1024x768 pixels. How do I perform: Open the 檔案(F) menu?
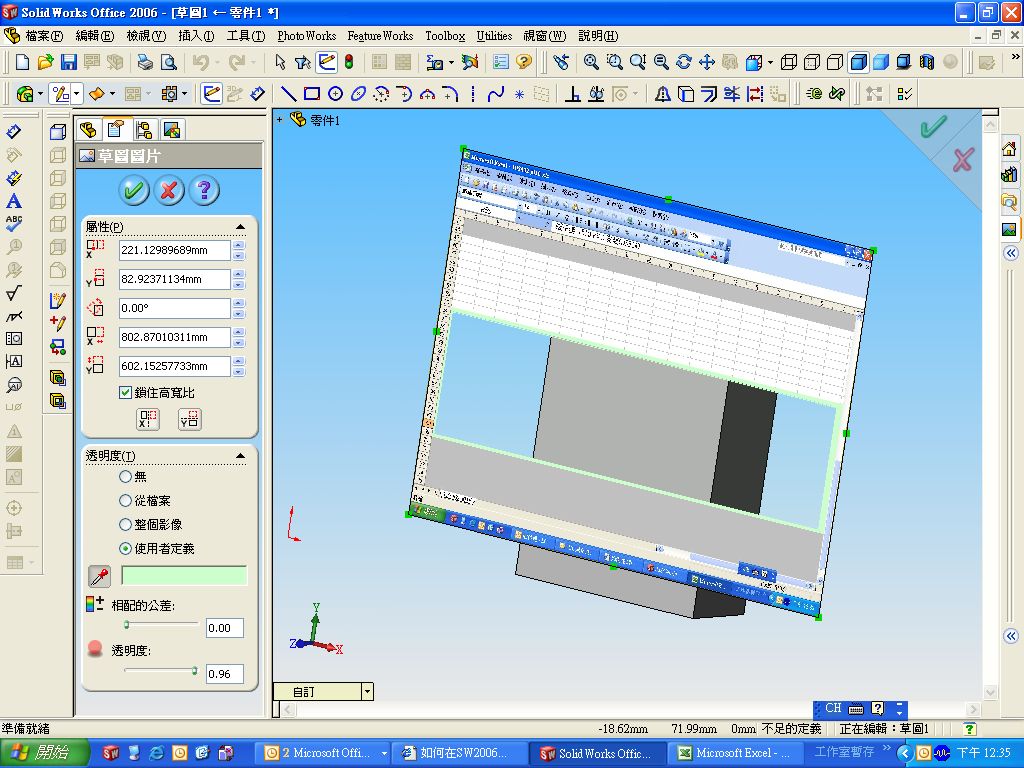click(x=44, y=36)
